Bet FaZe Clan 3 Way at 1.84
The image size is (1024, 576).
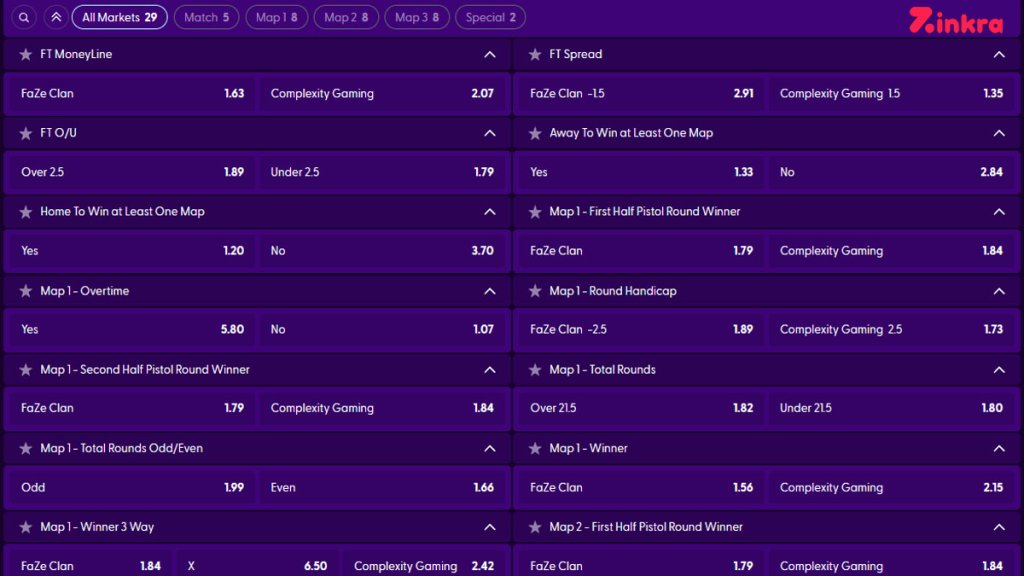click(89, 563)
